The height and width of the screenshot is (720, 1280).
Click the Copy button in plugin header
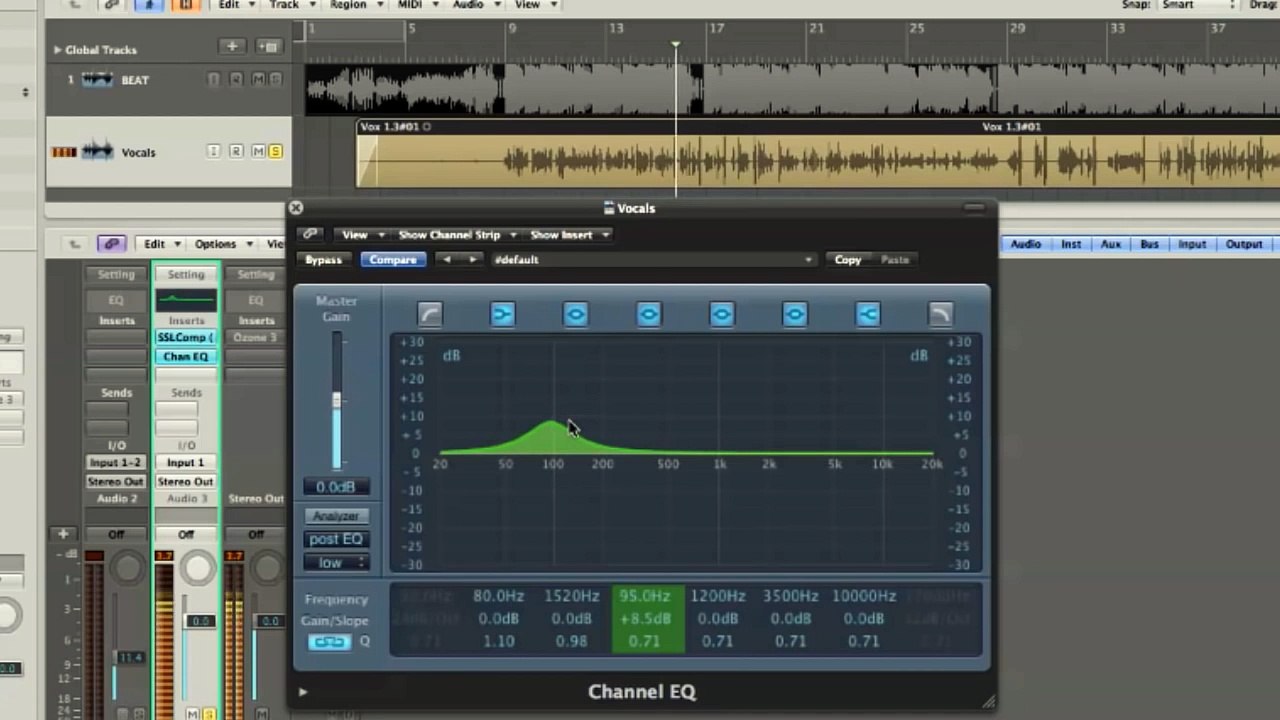[848, 259]
